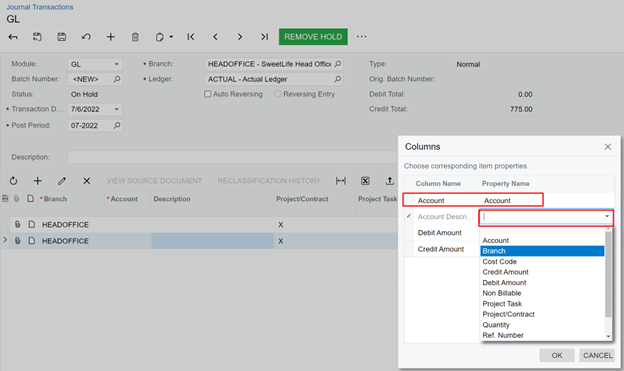Image resolution: width=624 pixels, height=371 pixels.
Task: Click the Save and Close icon
Action: click(37, 37)
